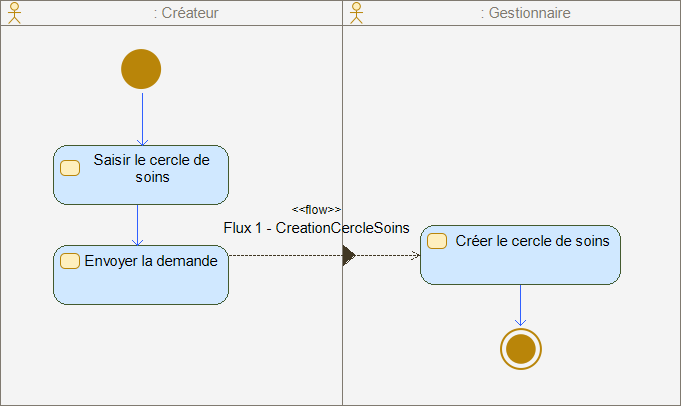The width and height of the screenshot is (681, 406).
Task: Select the "Envoyer la demande" action text
Action: [x=150, y=260]
